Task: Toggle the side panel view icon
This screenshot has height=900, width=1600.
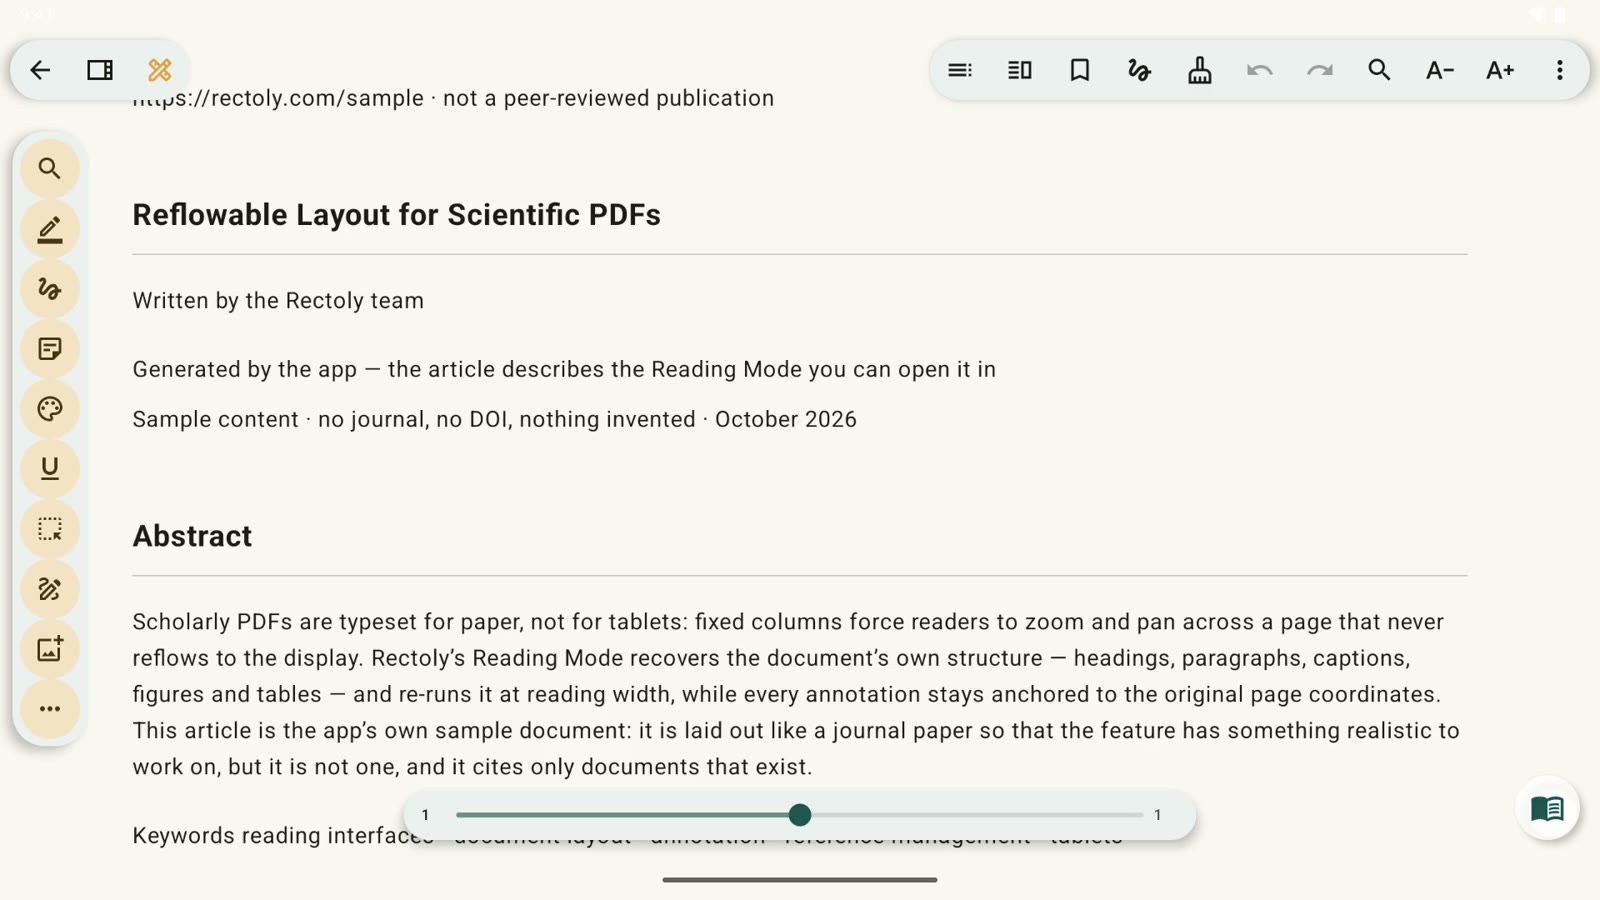Action: [100, 70]
